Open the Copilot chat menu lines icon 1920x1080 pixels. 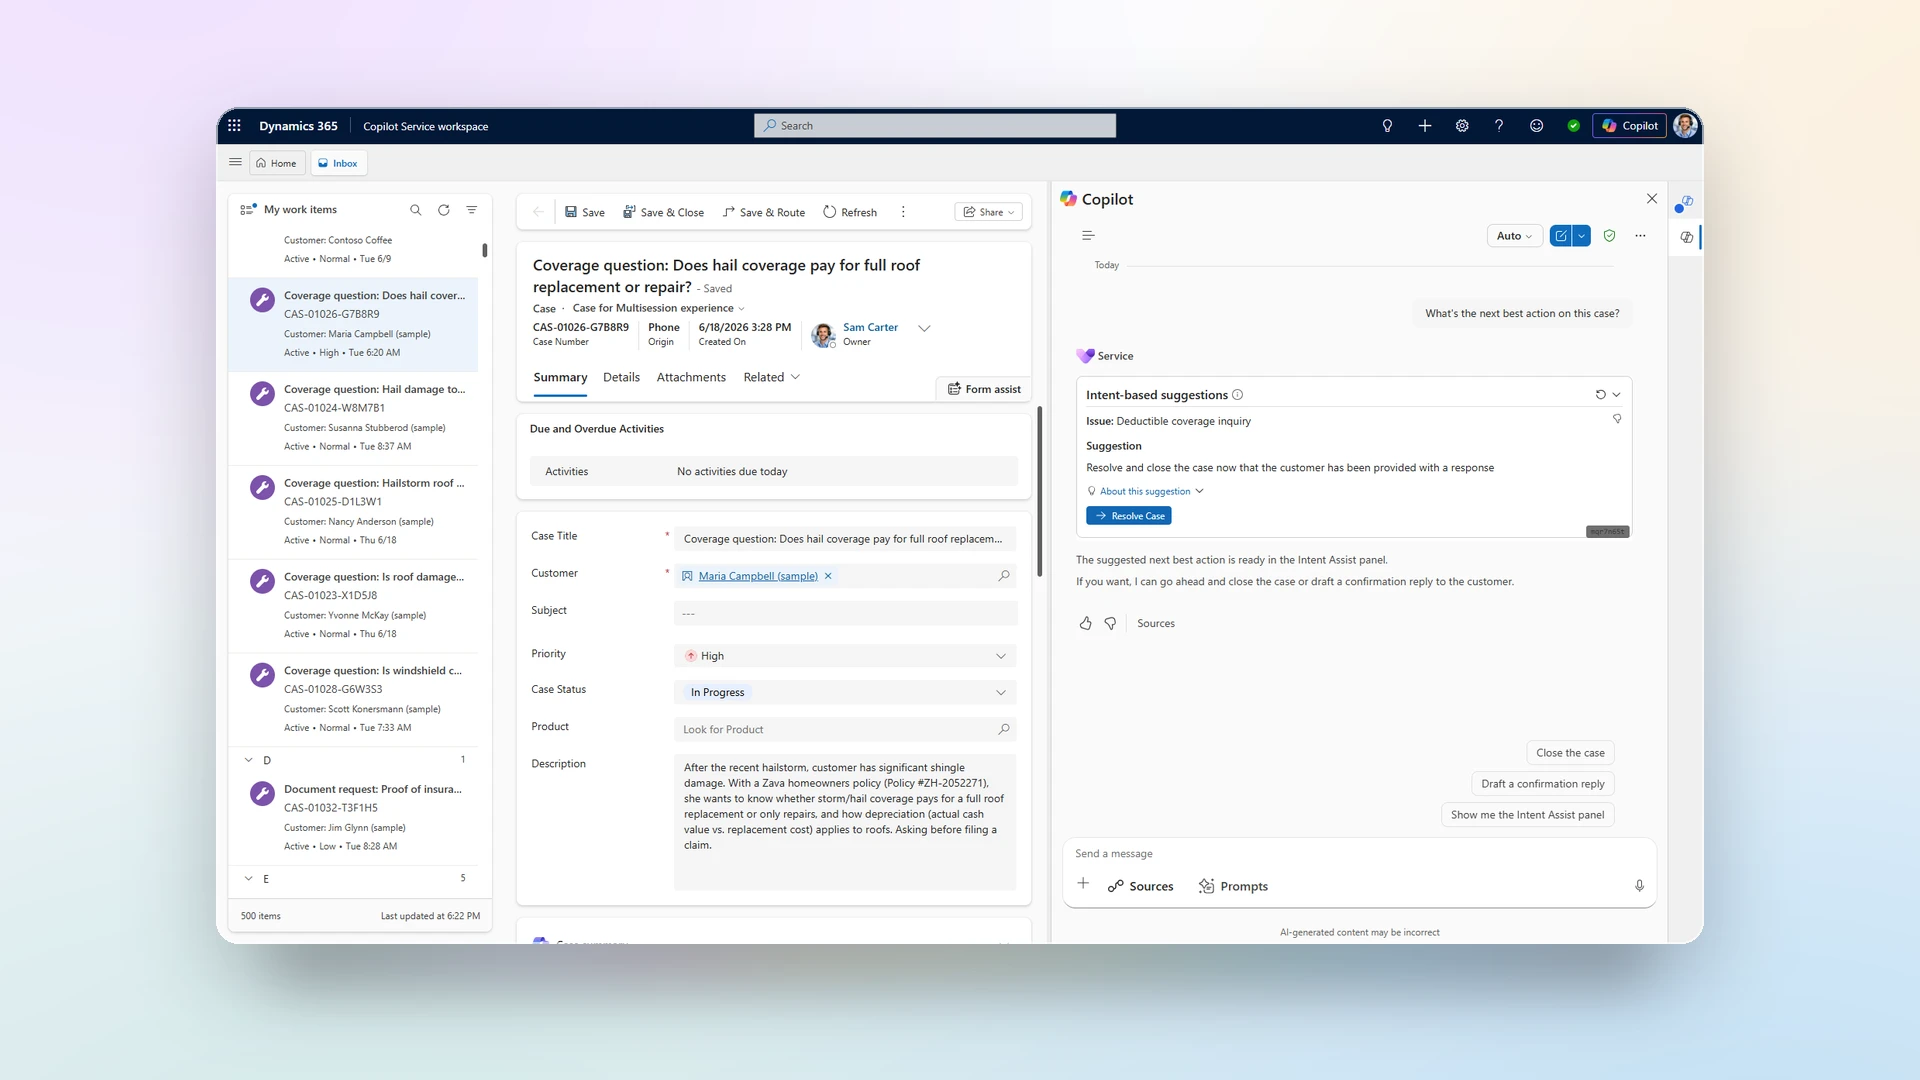(1088, 236)
